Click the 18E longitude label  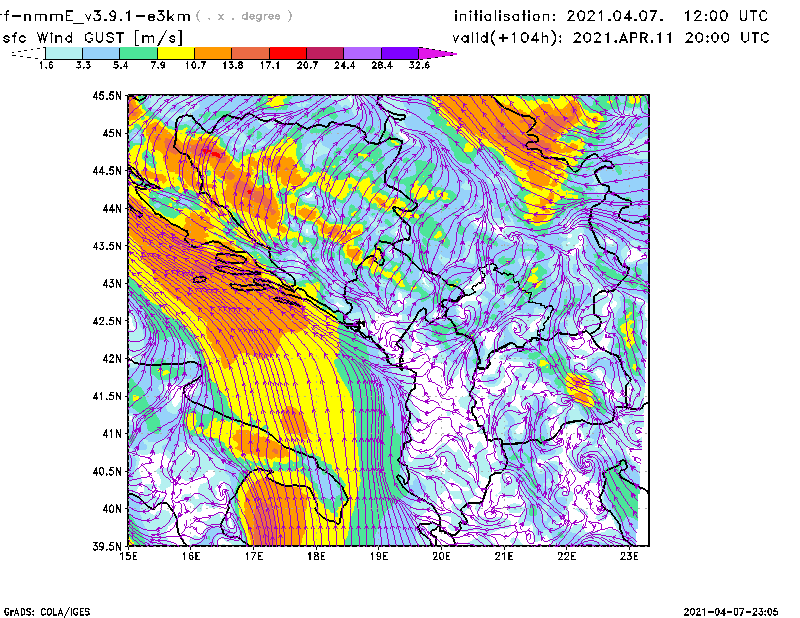point(316,556)
